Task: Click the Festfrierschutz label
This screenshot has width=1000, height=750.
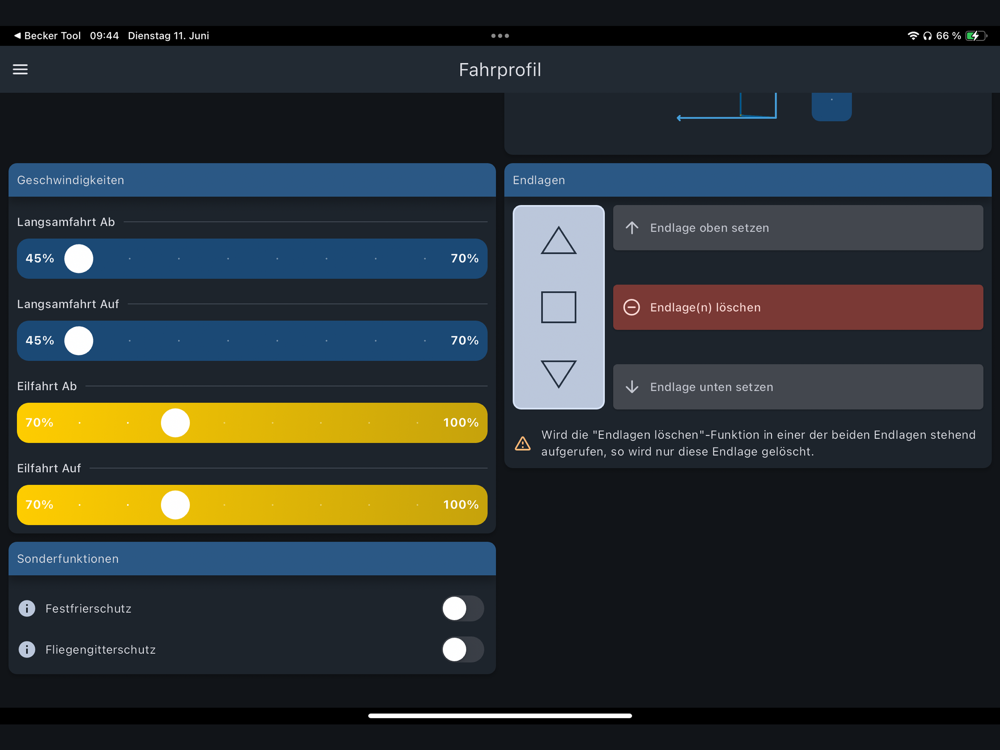Action: 88,608
